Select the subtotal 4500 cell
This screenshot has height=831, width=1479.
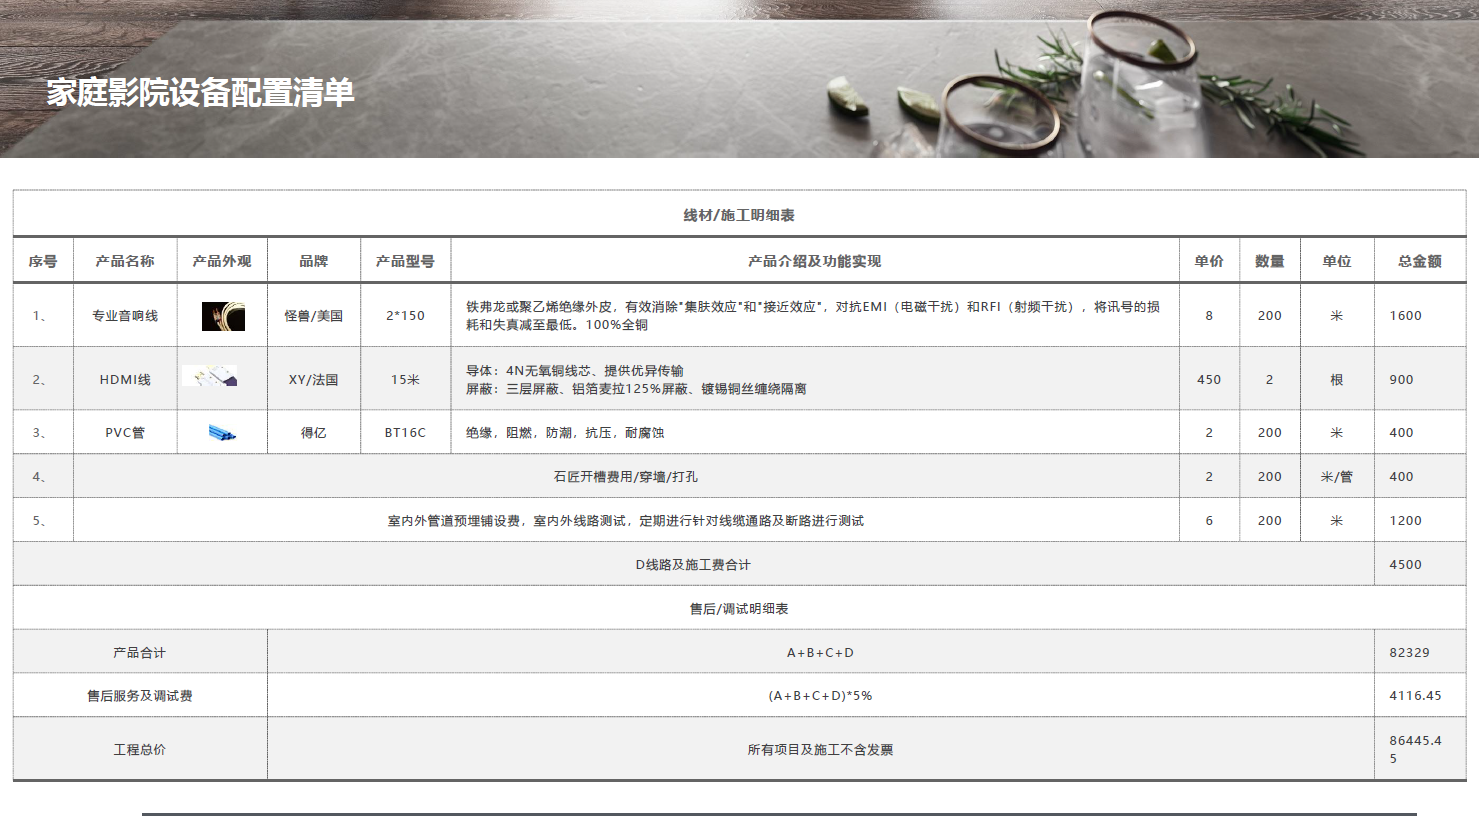[x=1420, y=565]
